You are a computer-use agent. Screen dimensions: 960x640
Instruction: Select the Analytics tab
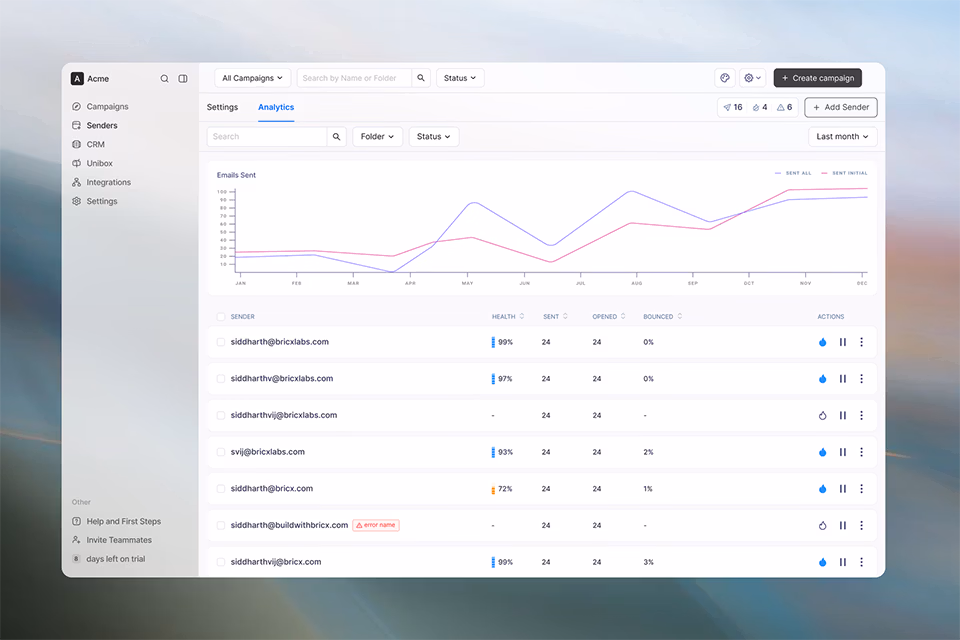point(276,107)
